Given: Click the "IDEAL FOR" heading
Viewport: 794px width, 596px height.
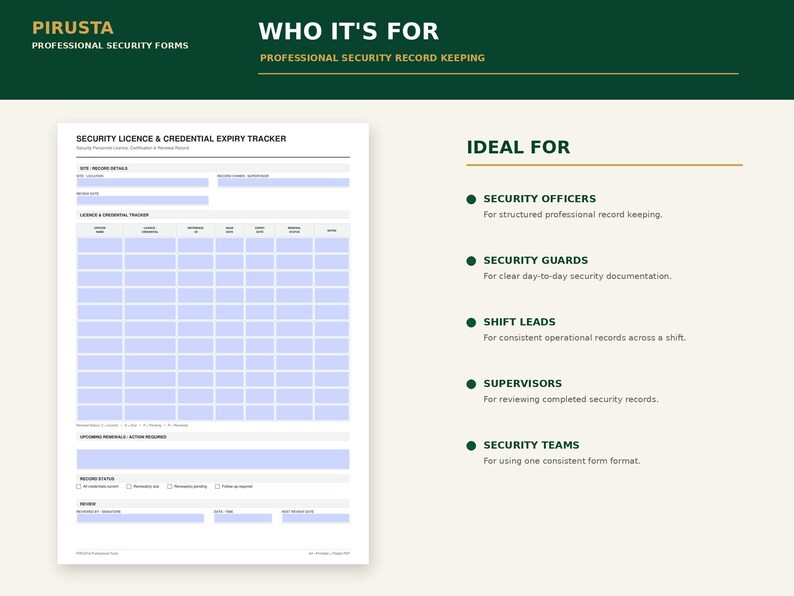Looking at the screenshot, I should coord(518,147).
